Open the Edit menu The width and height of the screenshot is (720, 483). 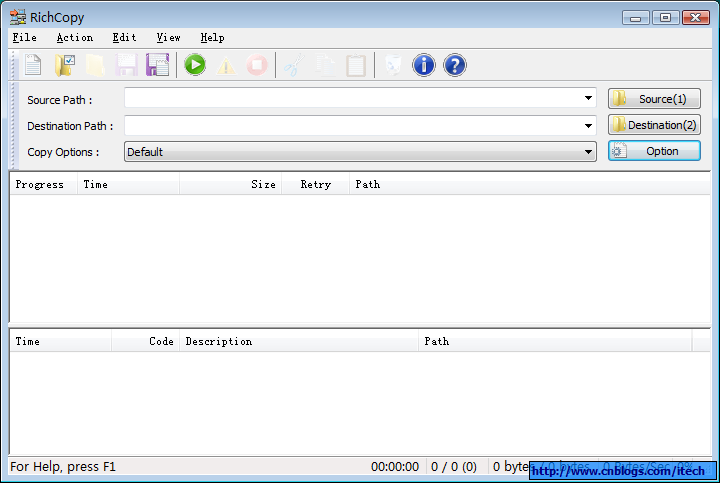tap(124, 38)
